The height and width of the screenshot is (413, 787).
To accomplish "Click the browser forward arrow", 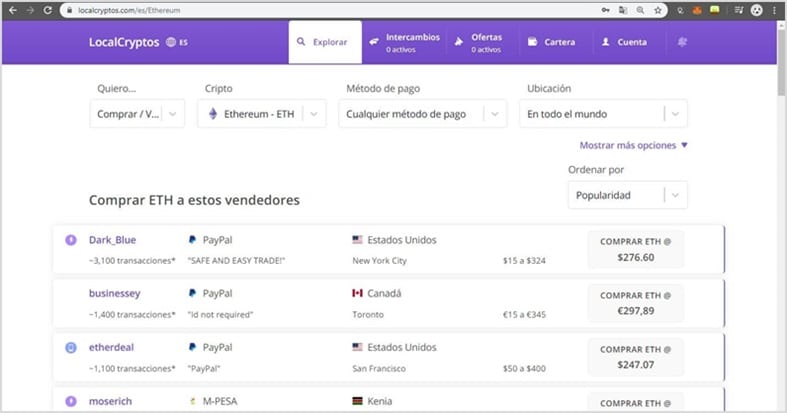I will point(30,10).
